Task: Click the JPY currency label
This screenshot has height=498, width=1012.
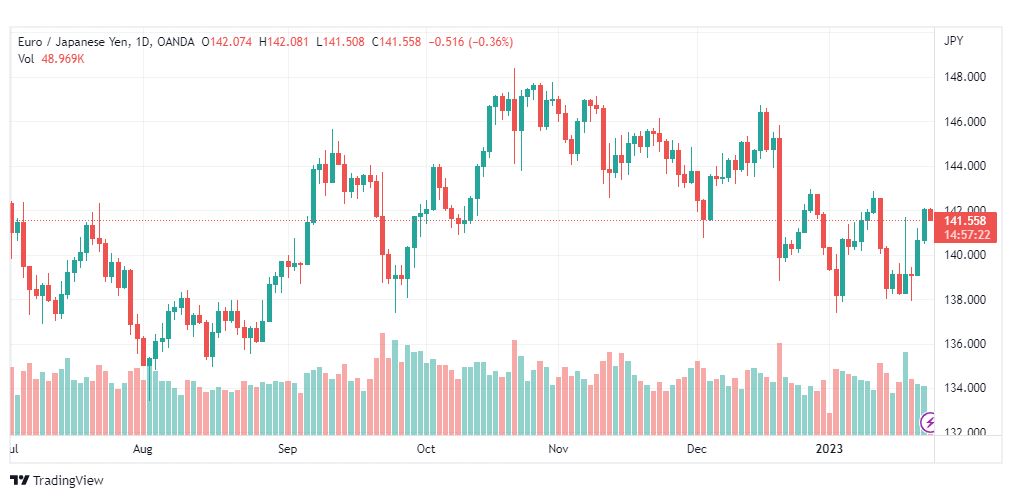Action: point(953,41)
